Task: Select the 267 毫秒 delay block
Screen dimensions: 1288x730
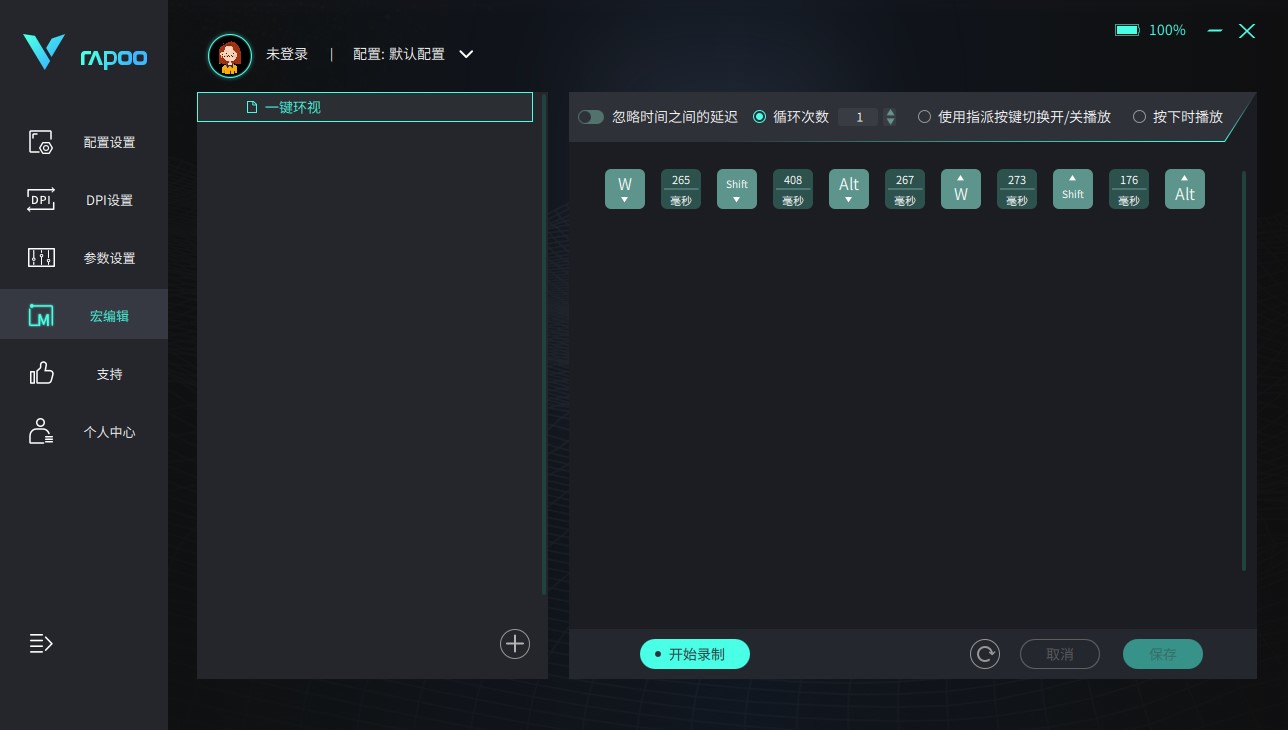Action: pyautogui.click(x=905, y=189)
